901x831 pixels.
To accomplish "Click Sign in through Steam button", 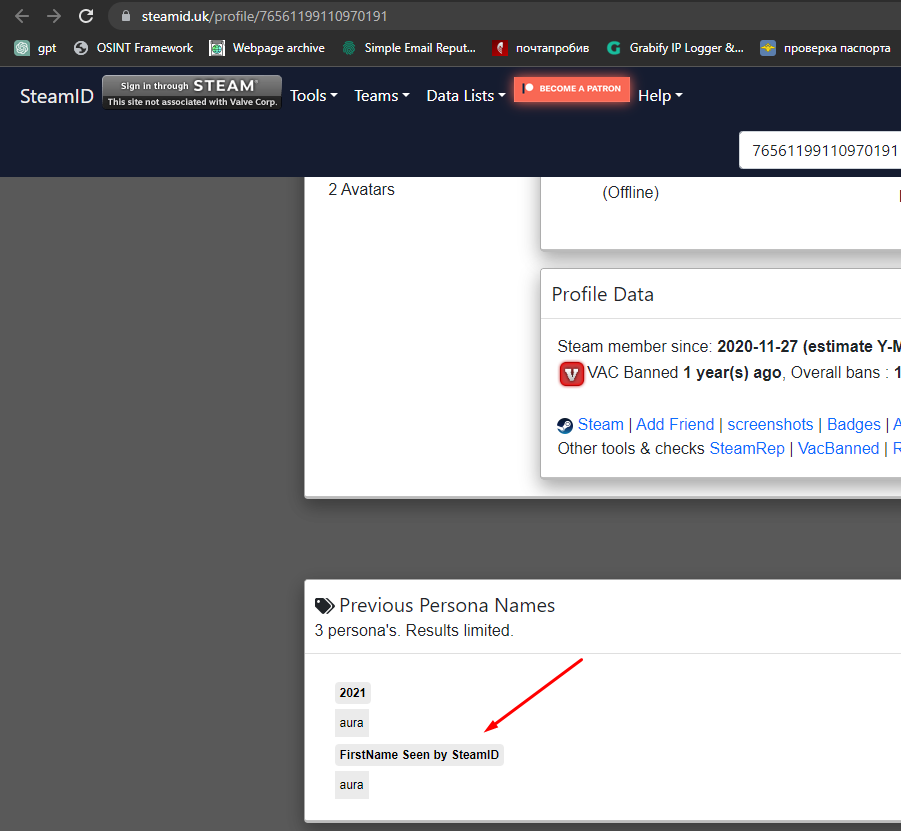I will point(192,93).
